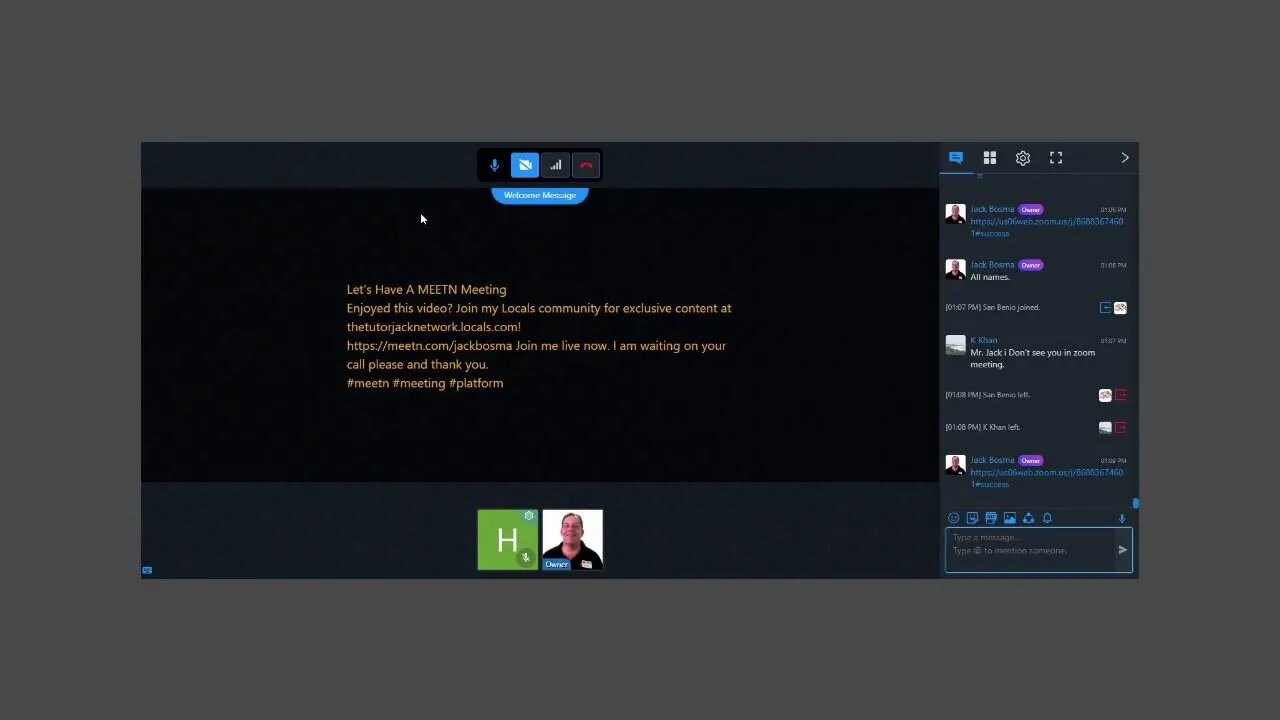Select the Owner participant video tile

(573, 540)
